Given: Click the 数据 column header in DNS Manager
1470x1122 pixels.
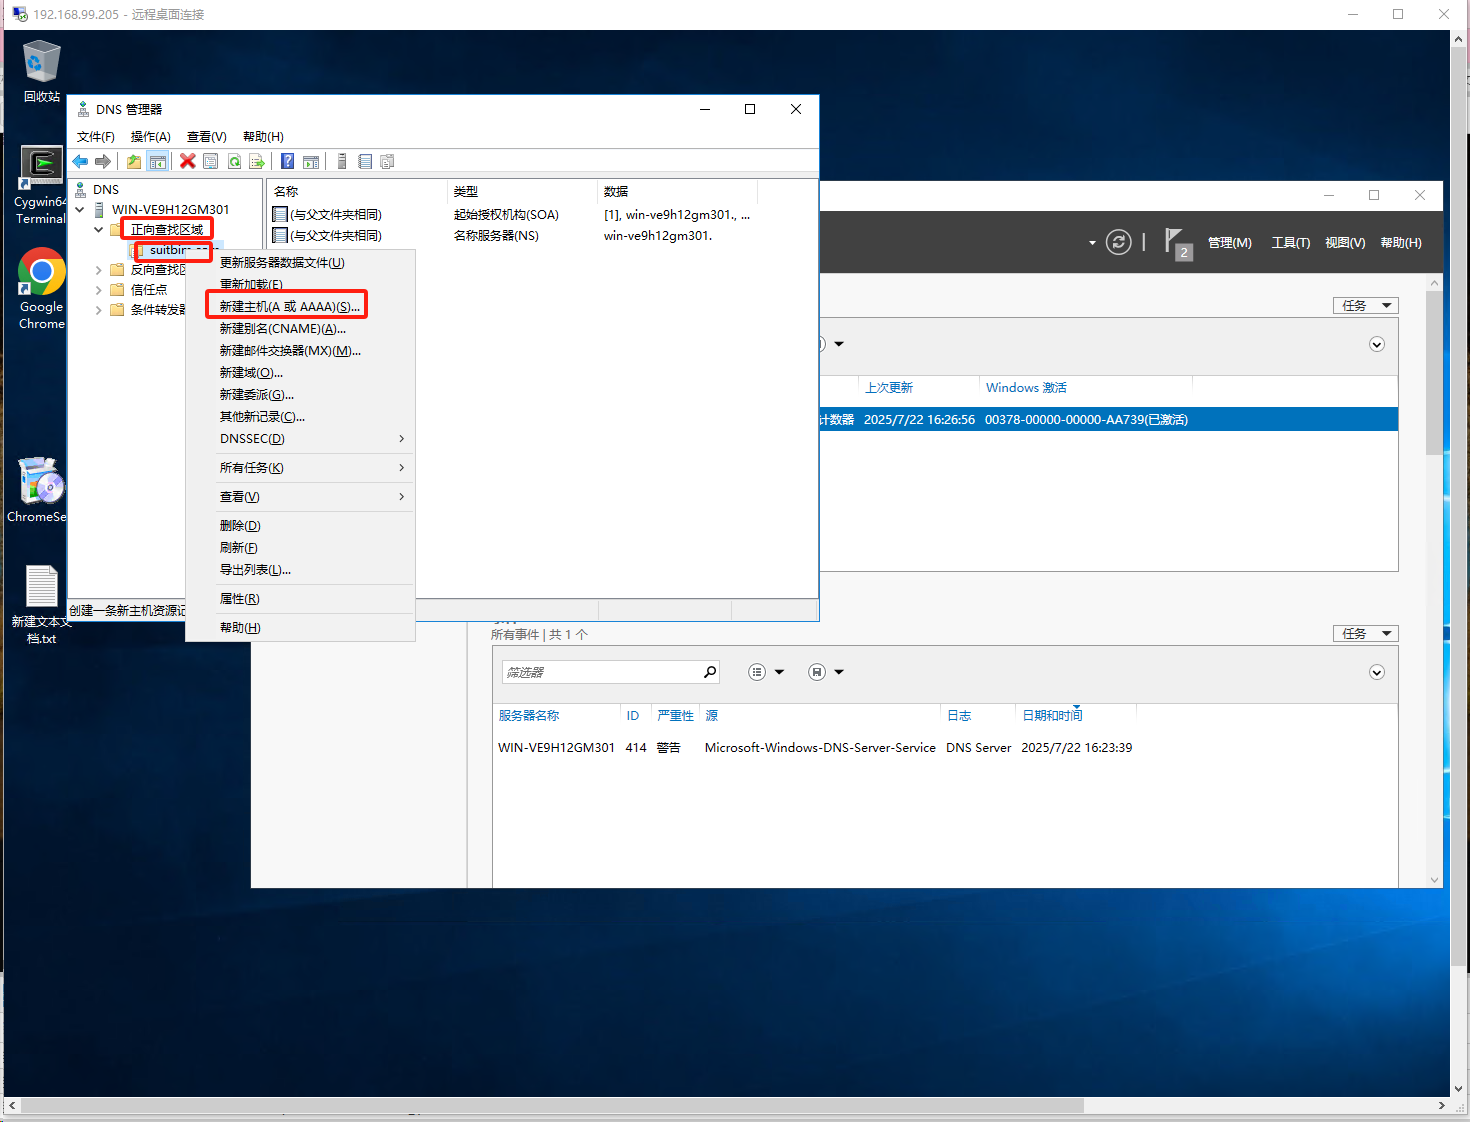Looking at the screenshot, I should coord(677,191).
